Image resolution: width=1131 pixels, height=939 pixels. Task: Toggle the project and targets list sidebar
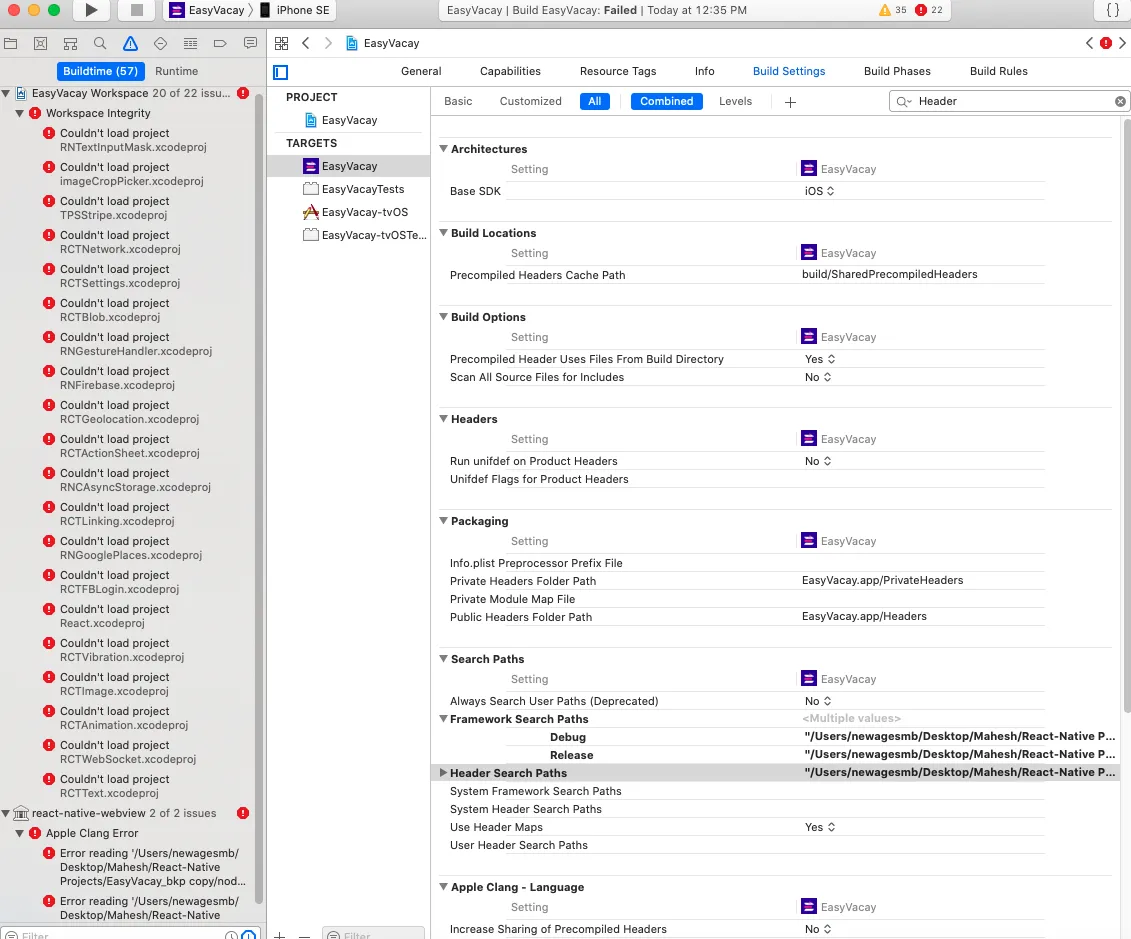click(x=281, y=72)
